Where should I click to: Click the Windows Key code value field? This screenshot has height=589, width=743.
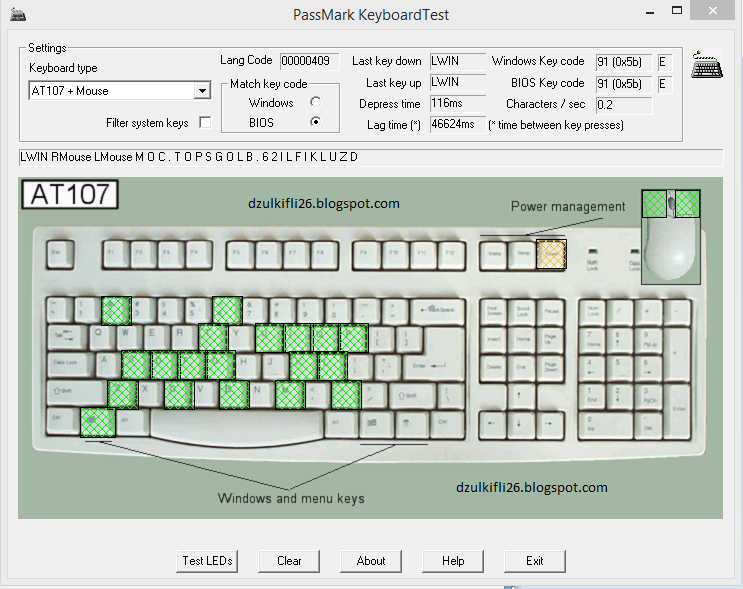tap(624, 62)
